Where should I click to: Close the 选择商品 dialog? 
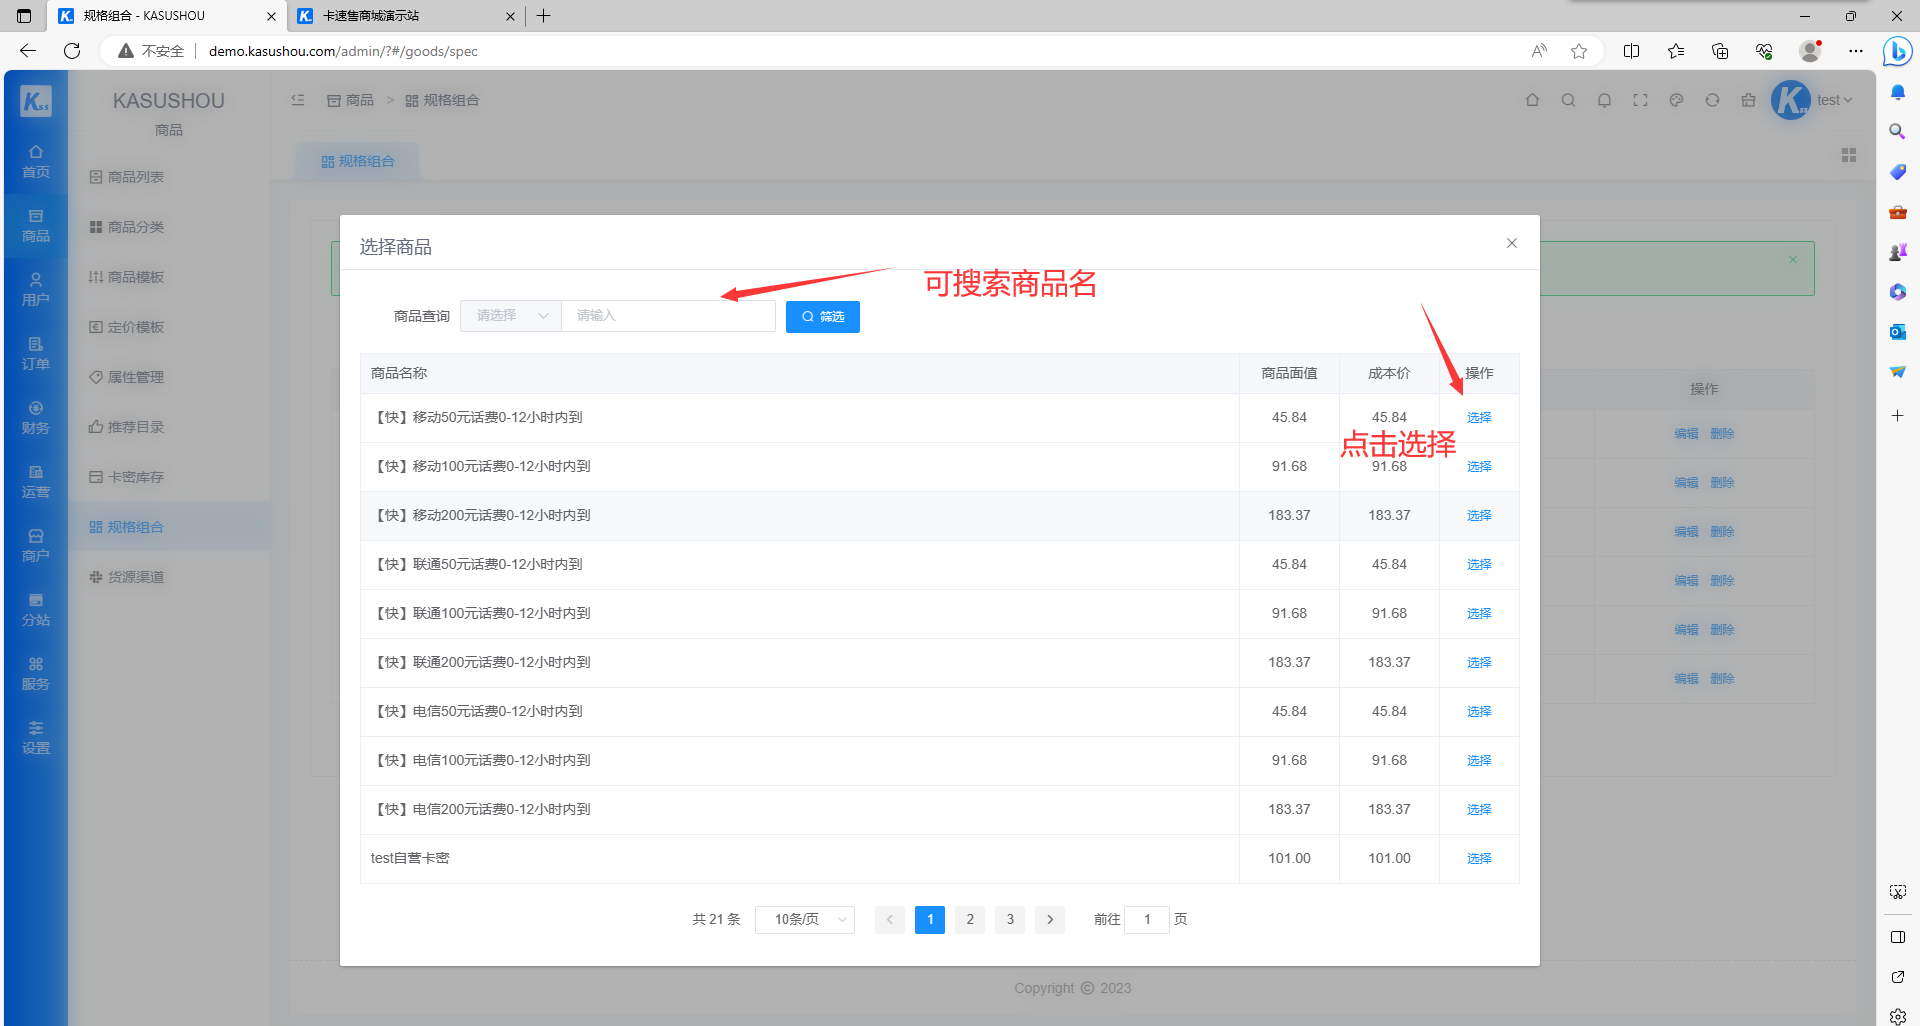tap(1511, 243)
